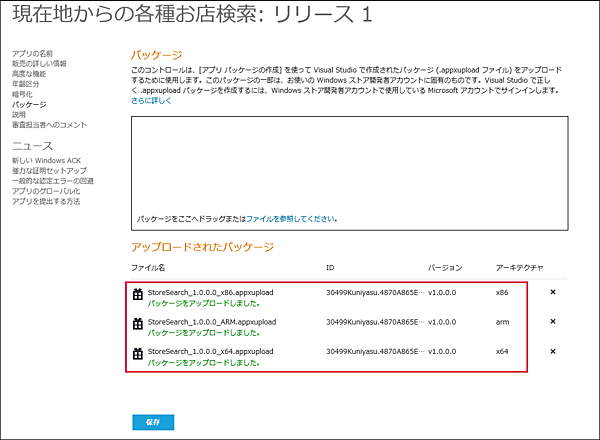Open news link アプリのグローバル化

[x=46, y=191]
